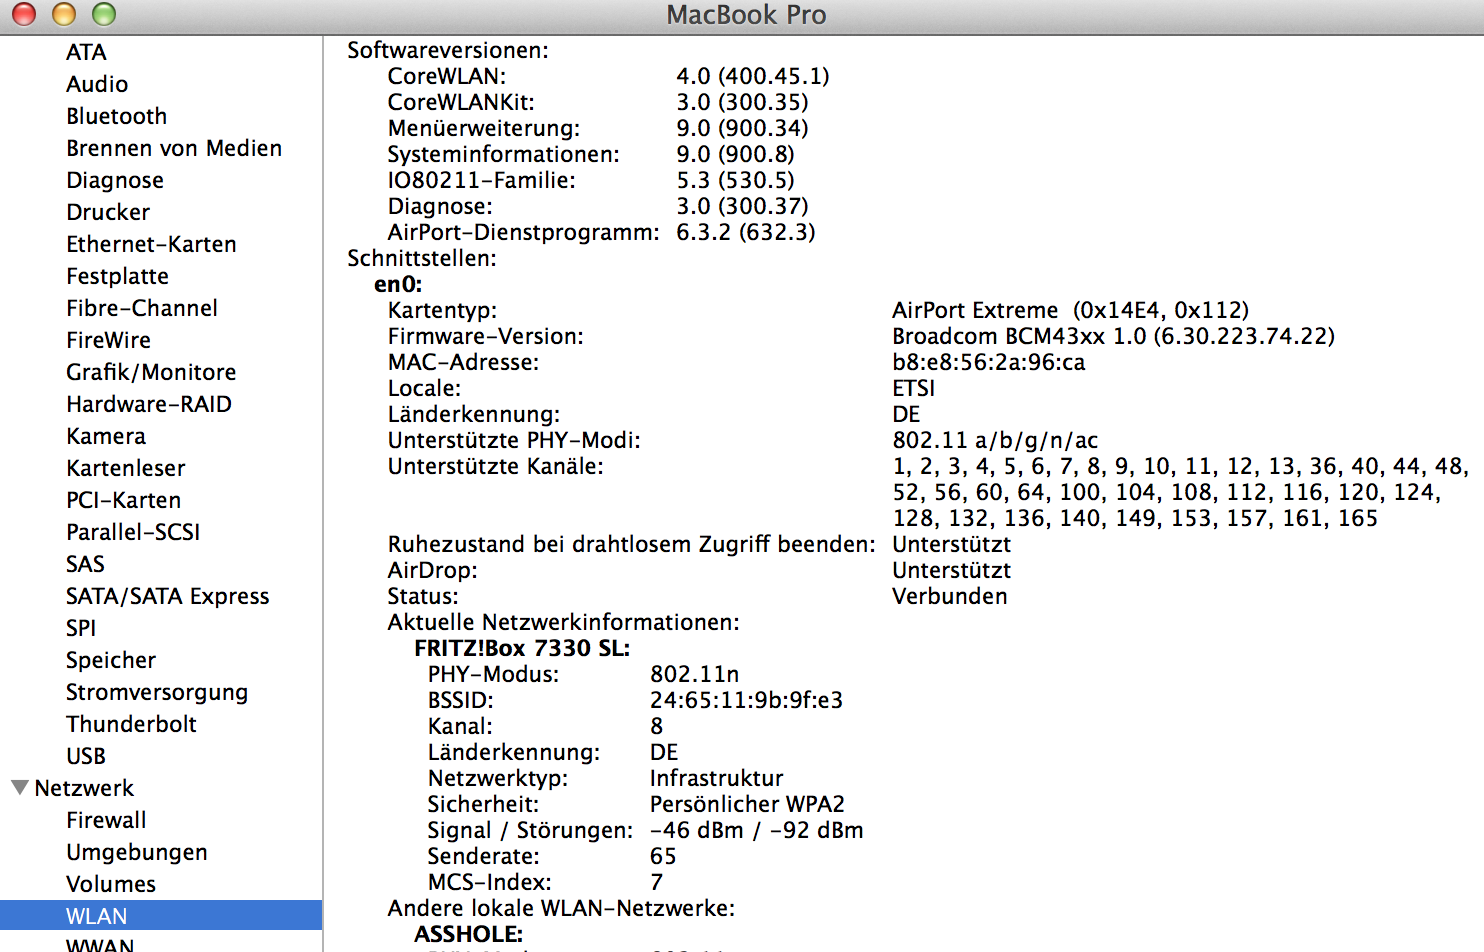
Task: Choose Brennen von Medien entry
Action: click(x=174, y=148)
